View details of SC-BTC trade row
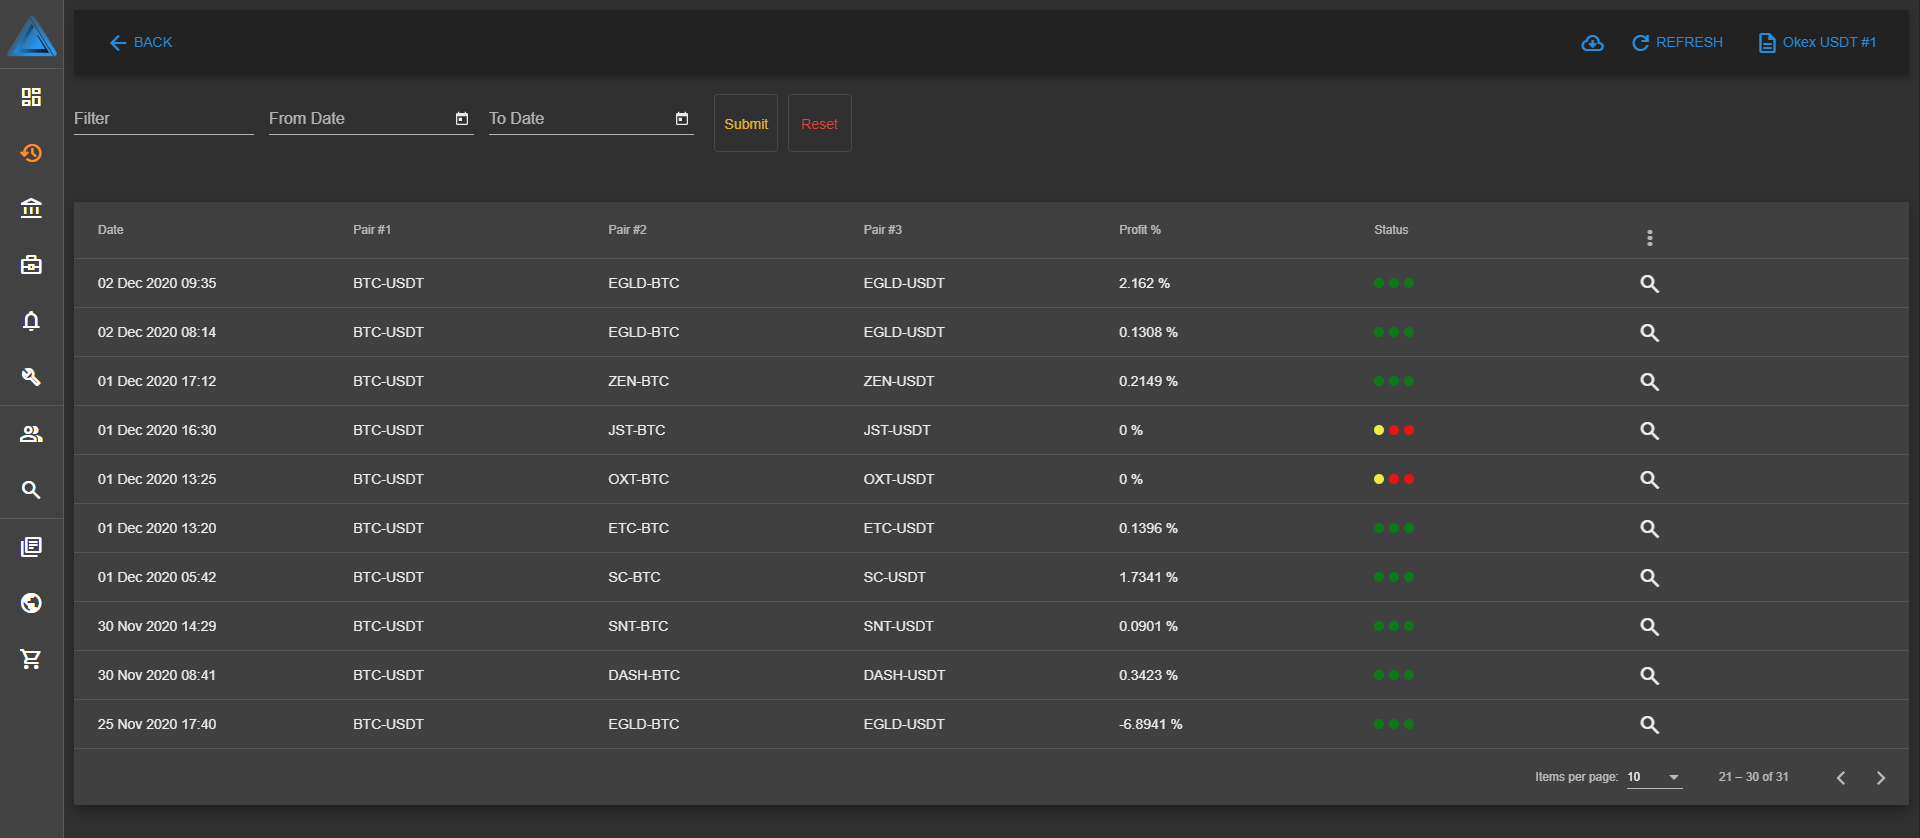 pos(1649,578)
